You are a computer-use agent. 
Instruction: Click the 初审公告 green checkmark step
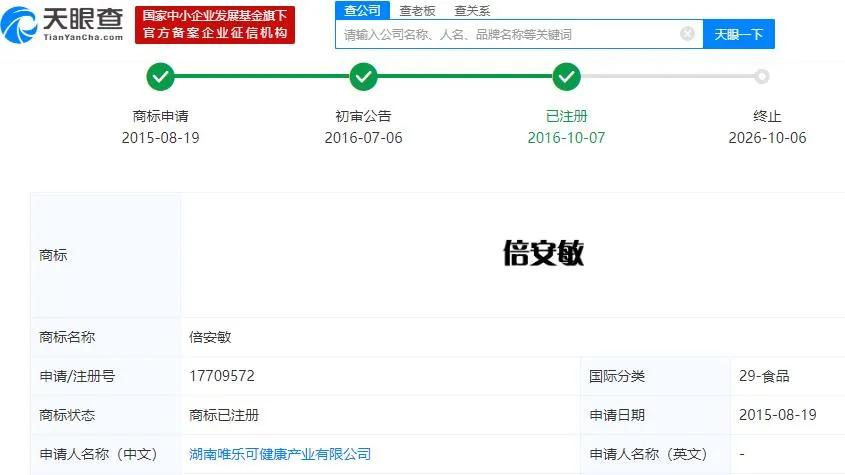coord(363,77)
